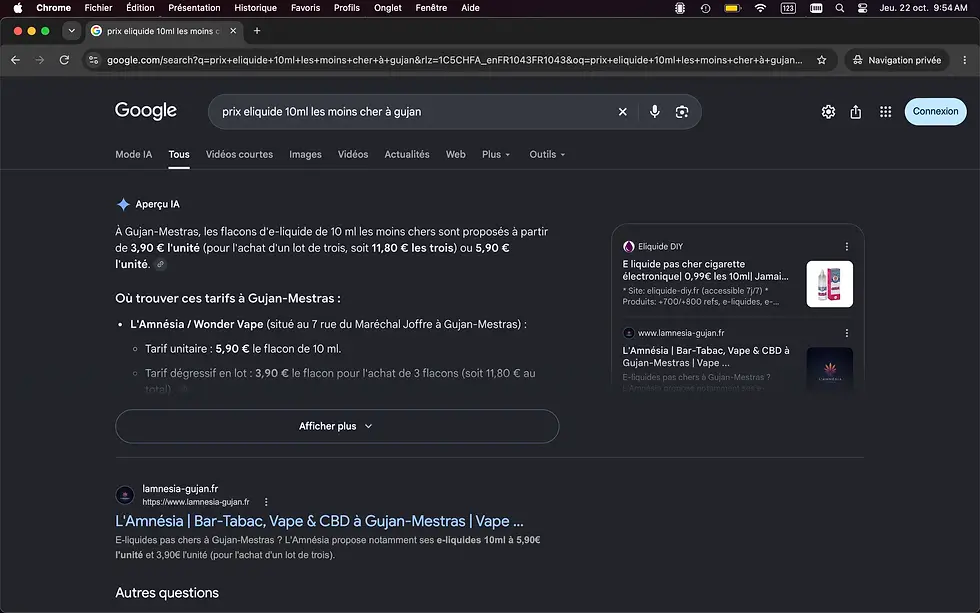
Task: Click the Connexion button
Action: 936,111
